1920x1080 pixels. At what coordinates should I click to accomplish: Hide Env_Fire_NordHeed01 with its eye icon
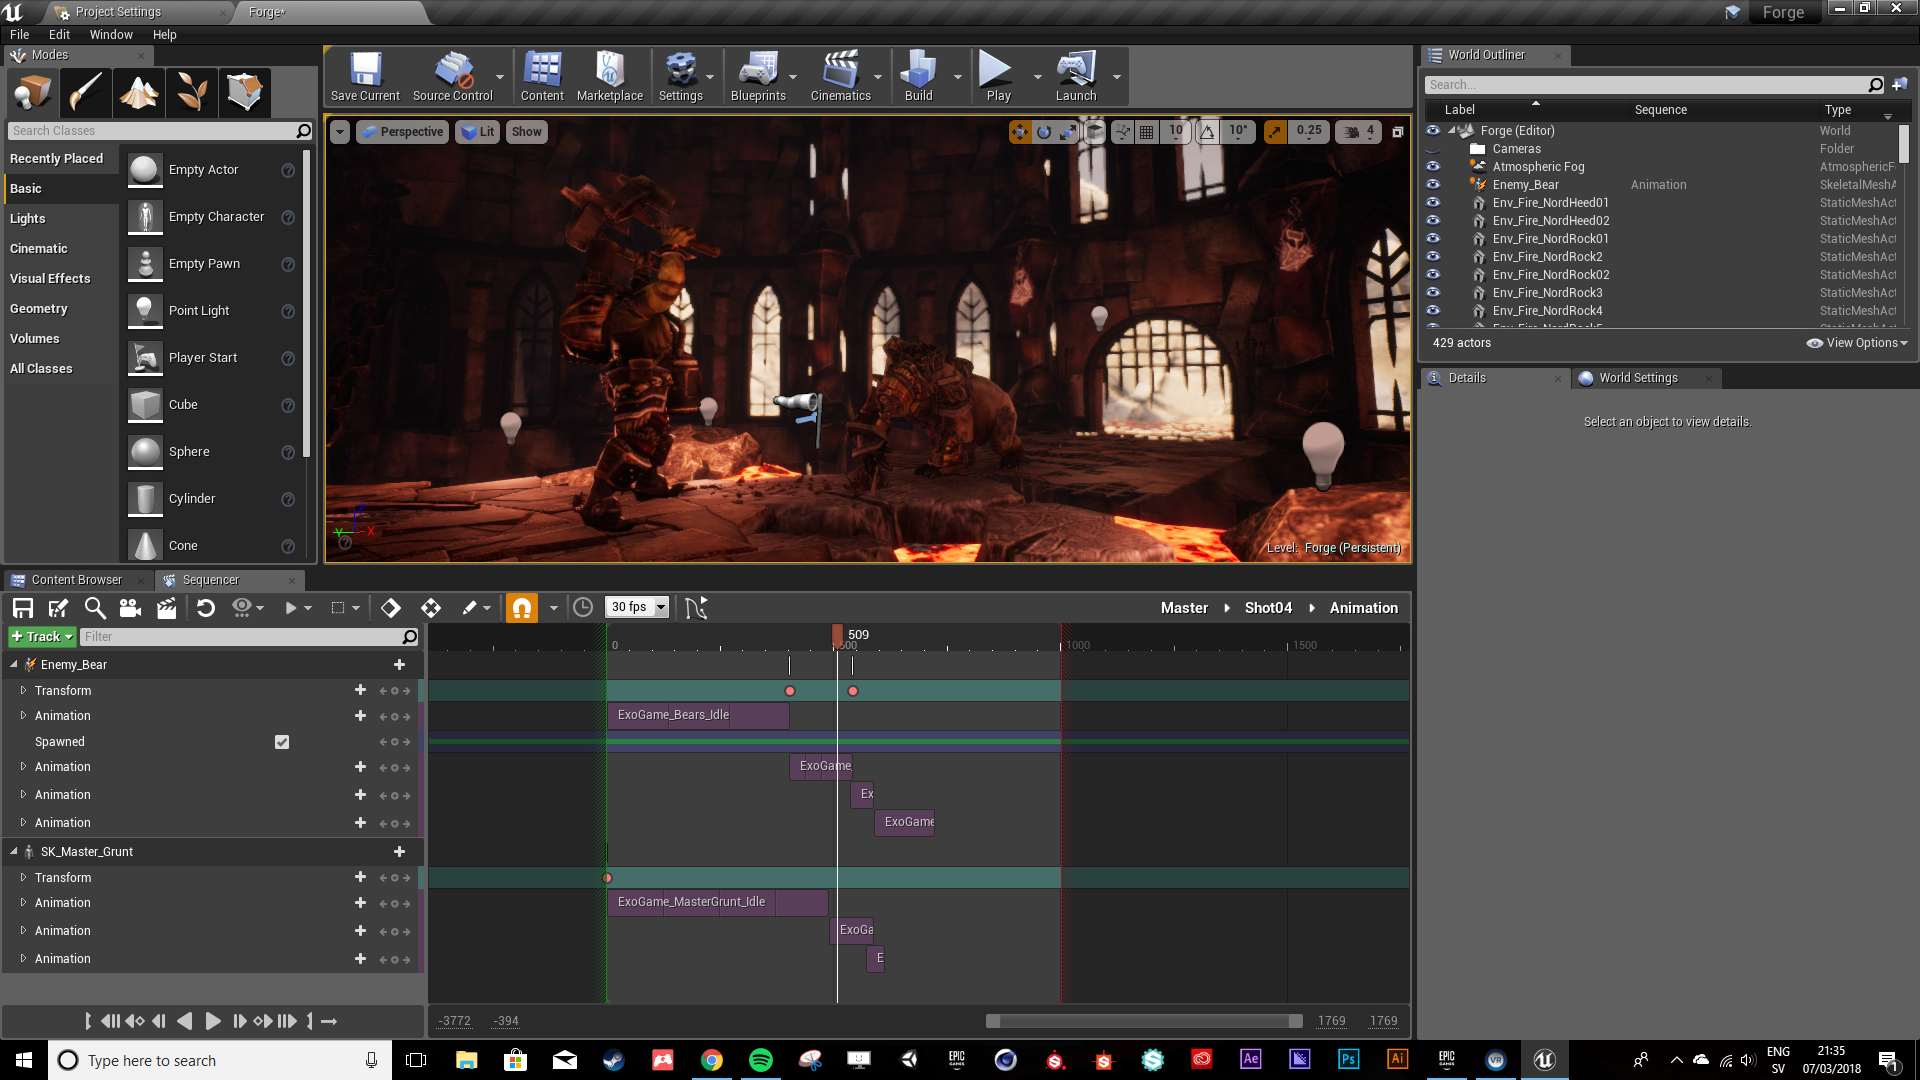pyautogui.click(x=1433, y=203)
